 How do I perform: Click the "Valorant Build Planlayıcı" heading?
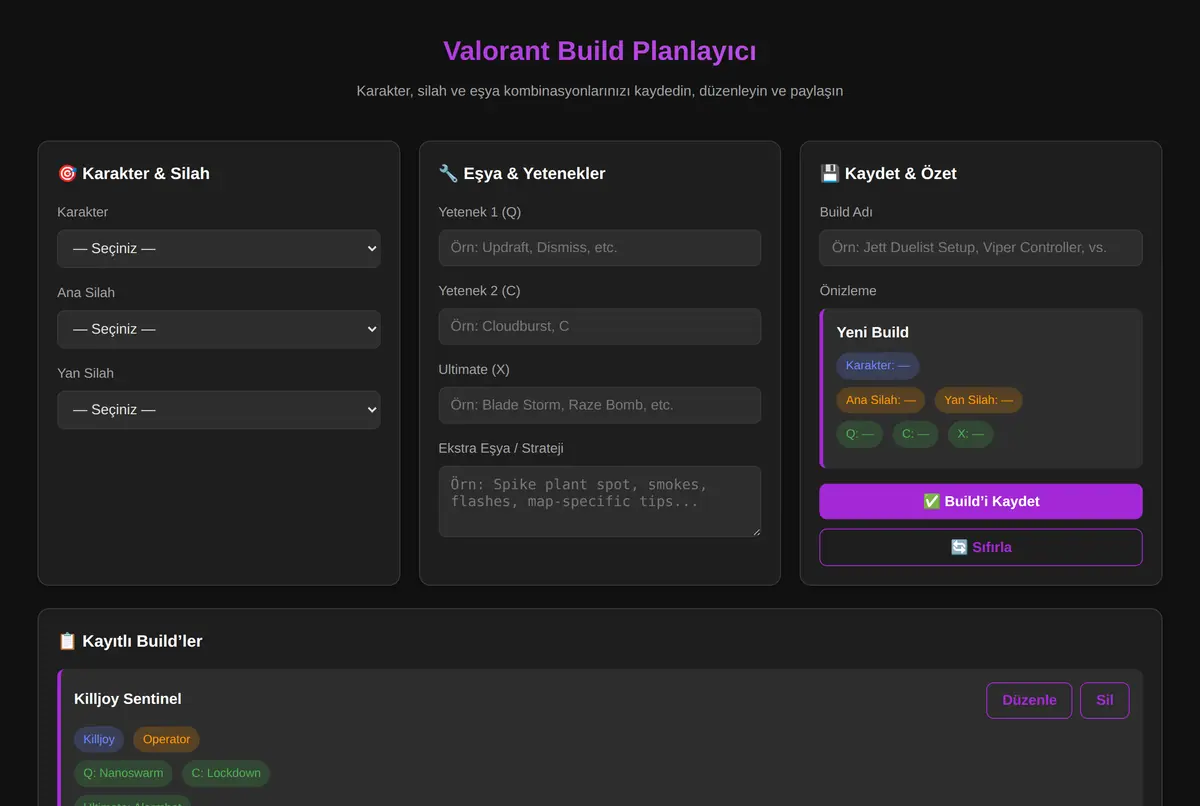tap(600, 51)
